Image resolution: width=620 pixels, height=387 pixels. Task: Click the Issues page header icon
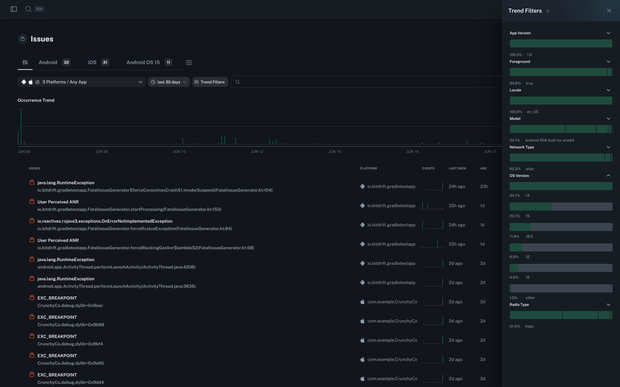23,39
